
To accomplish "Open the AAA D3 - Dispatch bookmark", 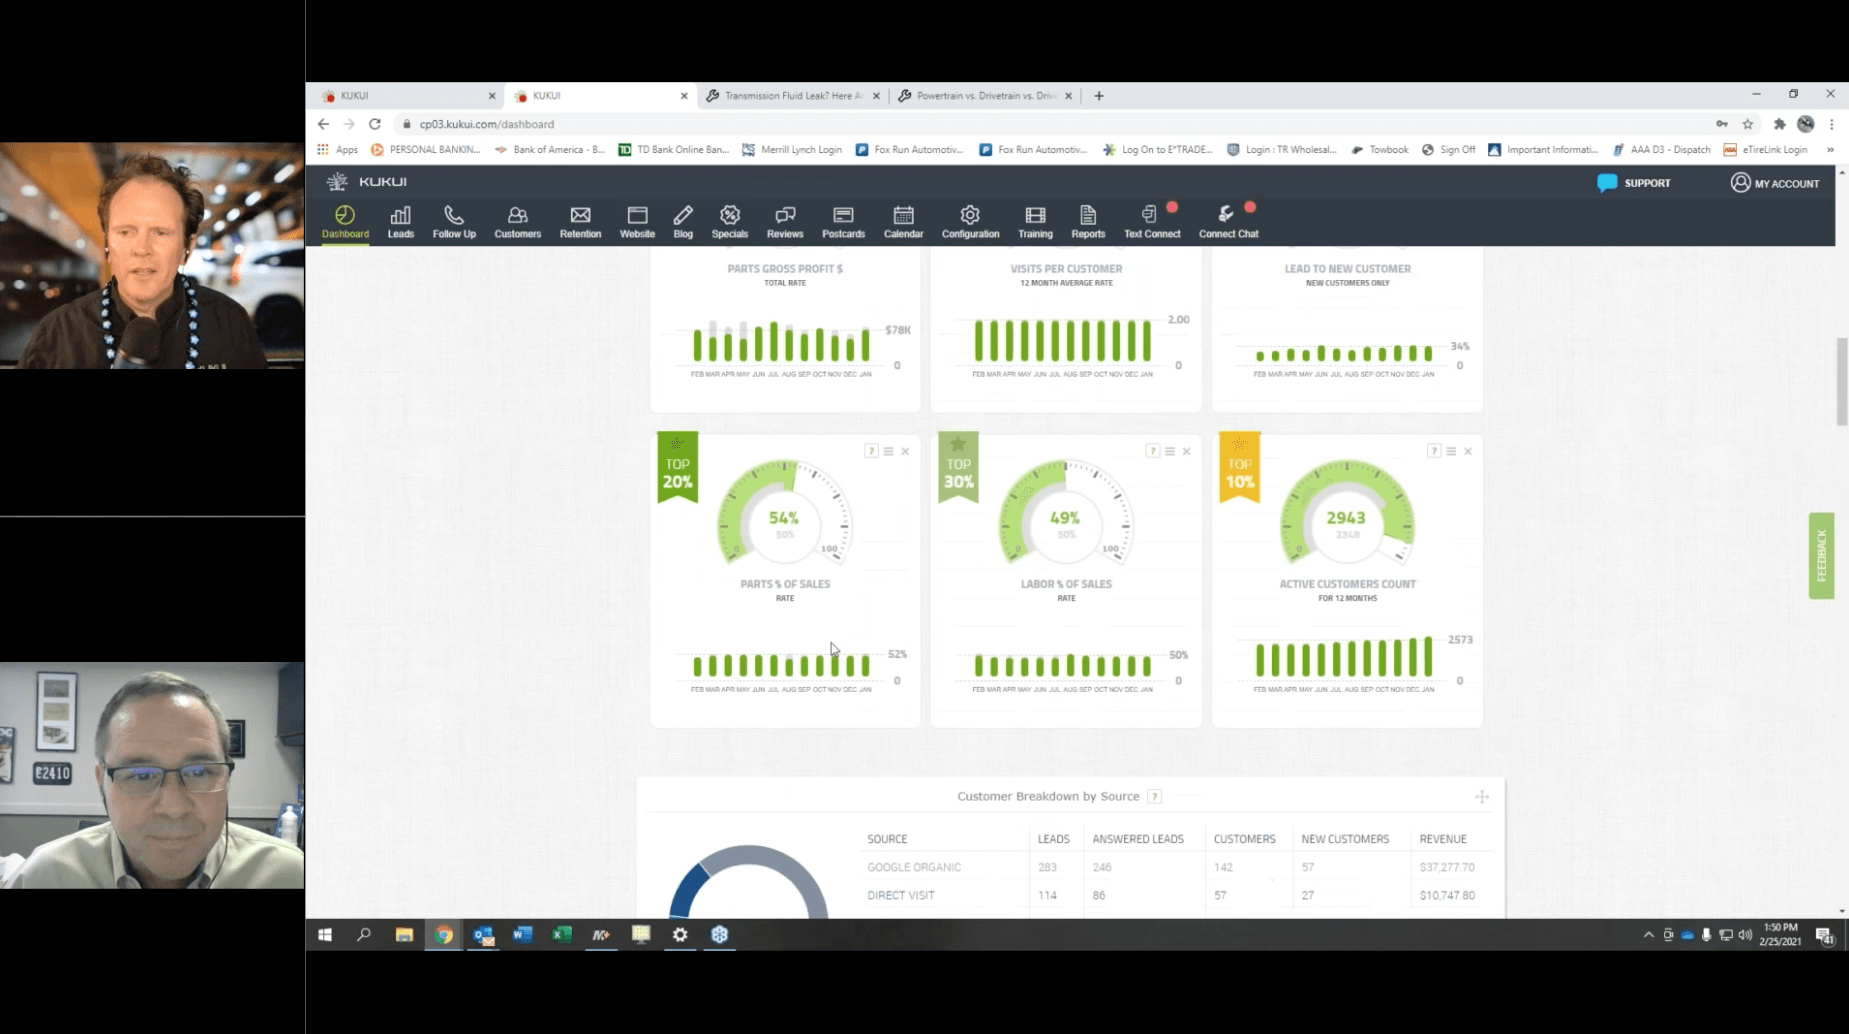I will [x=1661, y=149].
